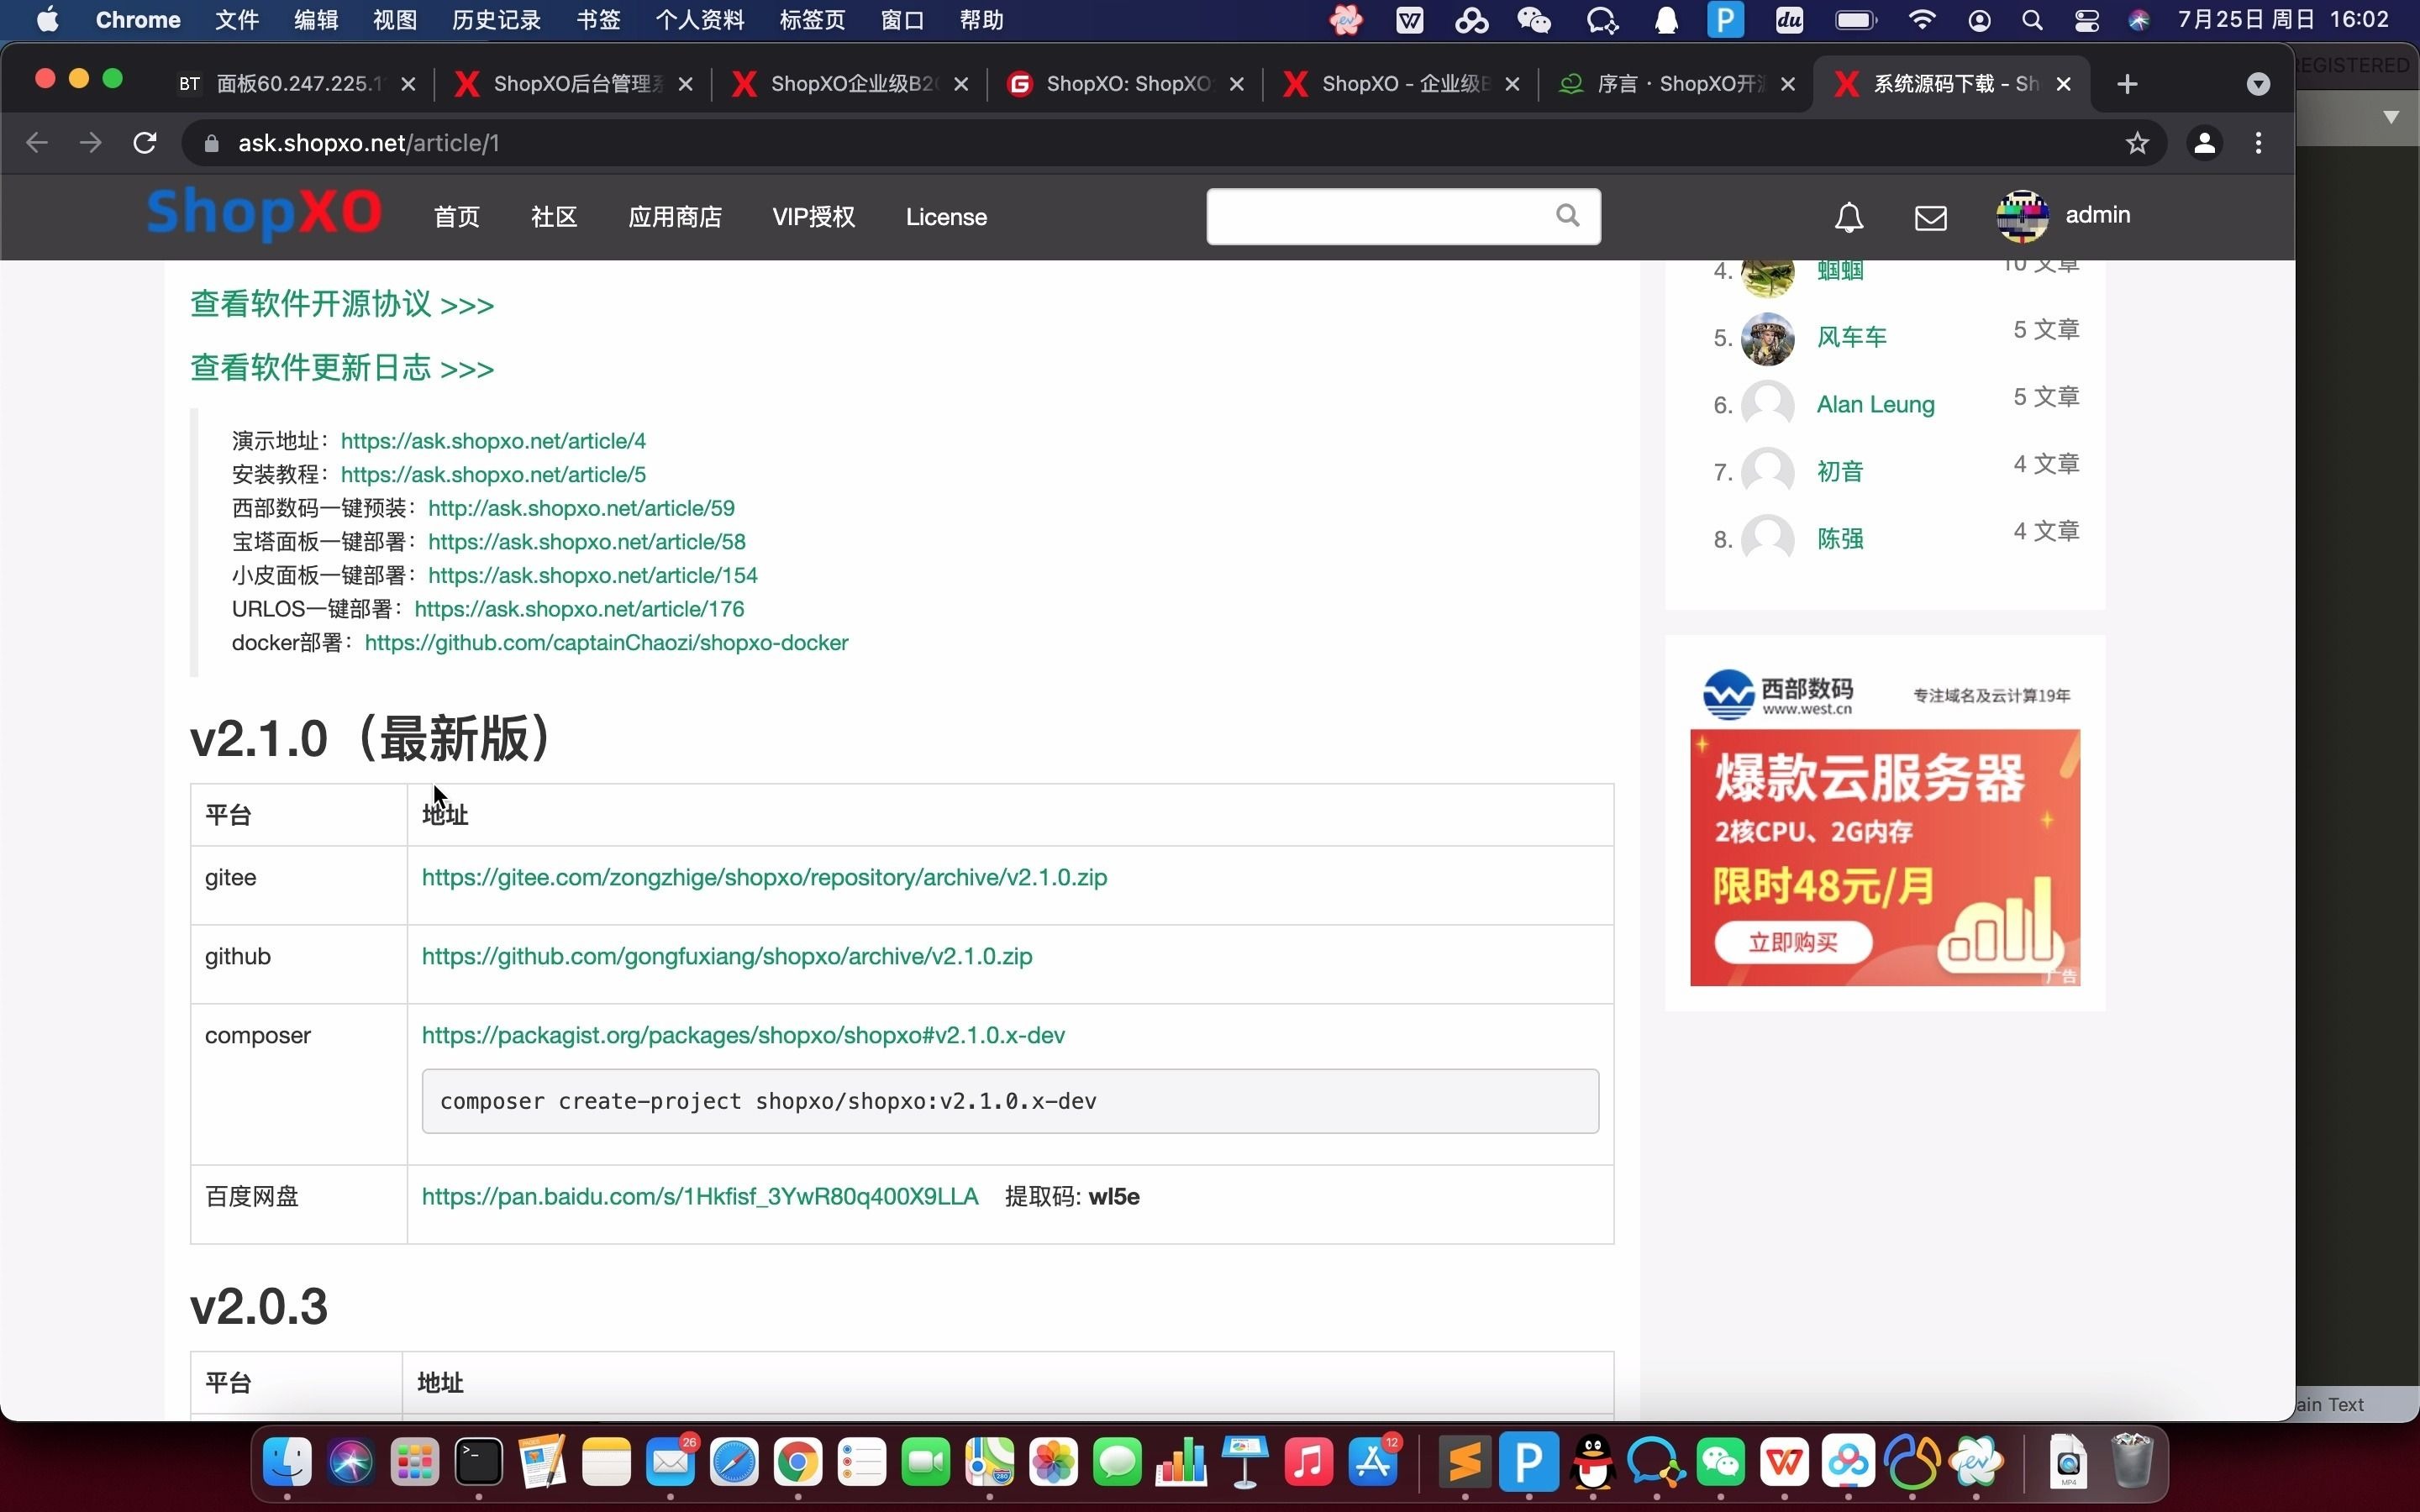Click the github v2.1.0 zip link

727,954
